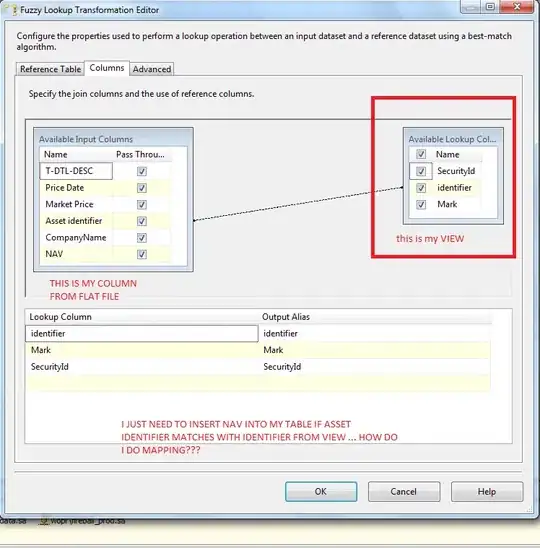Select the Columns tab
The height and width of the screenshot is (548, 540).
[x=107, y=68]
